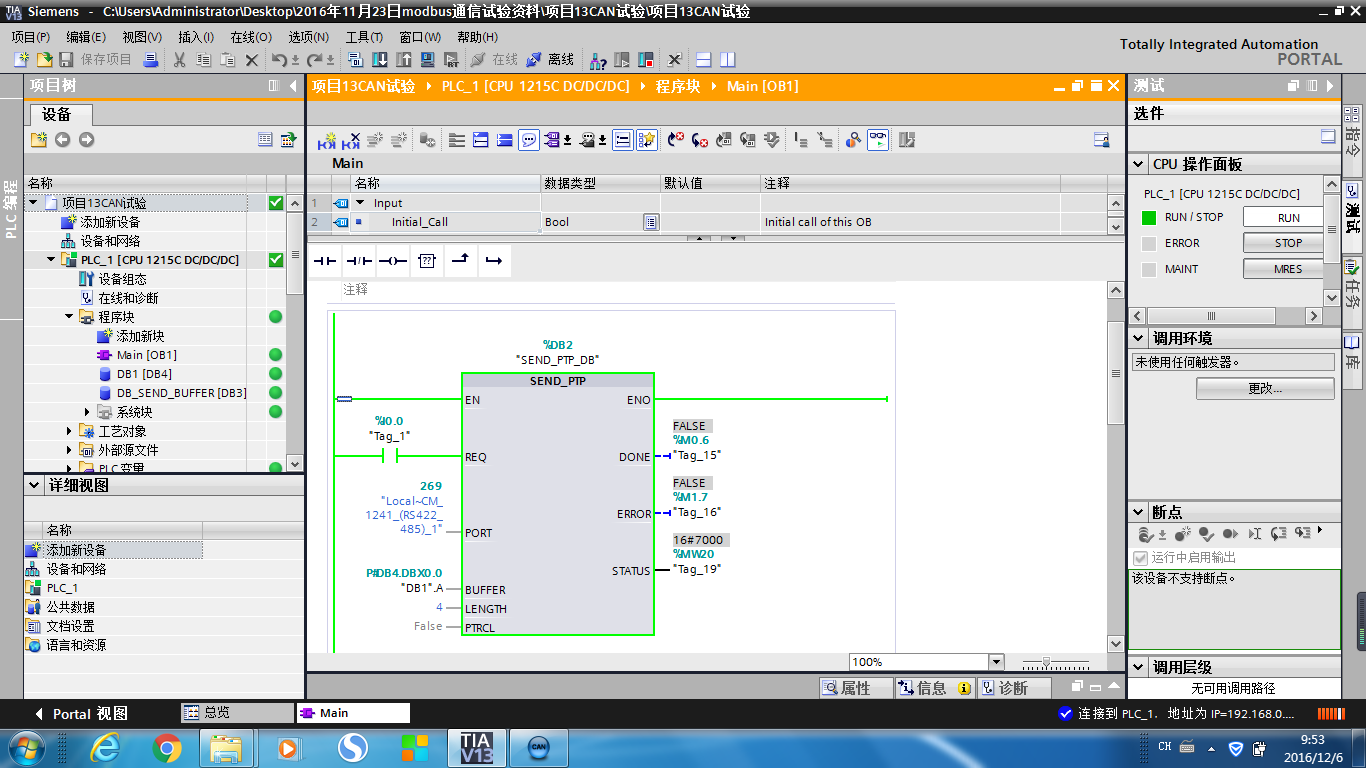Open the 在线(O) menu

point(250,37)
